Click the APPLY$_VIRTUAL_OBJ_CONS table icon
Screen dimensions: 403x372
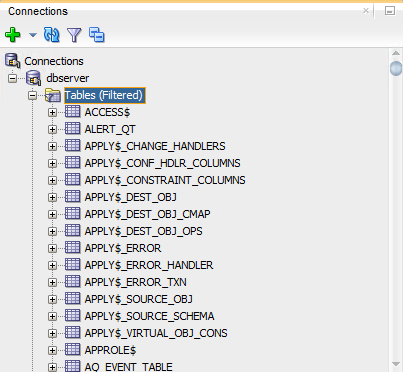click(x=72, y=333)
